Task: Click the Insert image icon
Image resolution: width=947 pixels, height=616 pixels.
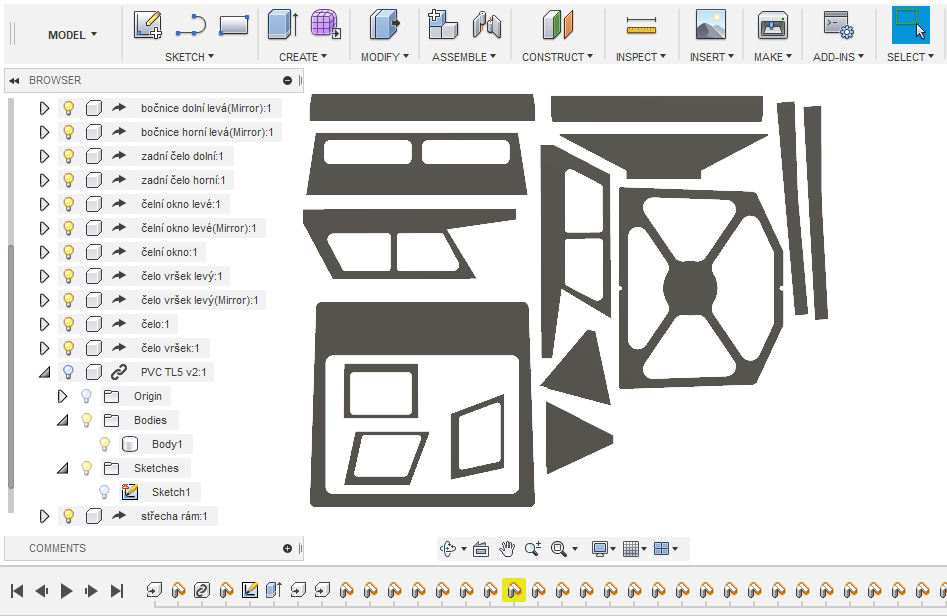Action: pyautogui.click(x=711, y=25)
